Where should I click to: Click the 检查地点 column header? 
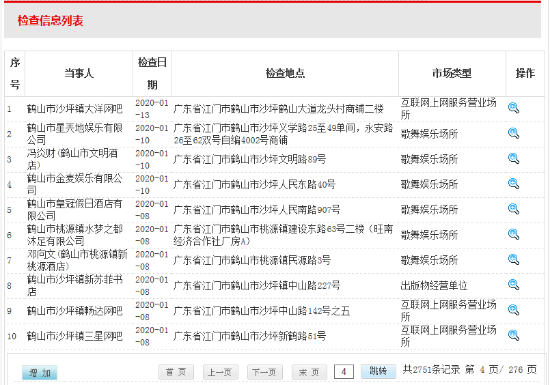pos(285,73)
